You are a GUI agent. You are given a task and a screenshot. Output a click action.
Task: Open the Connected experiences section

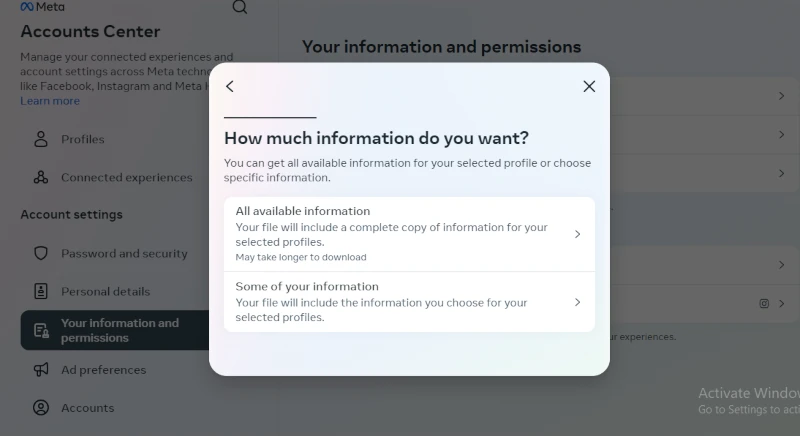126,177
